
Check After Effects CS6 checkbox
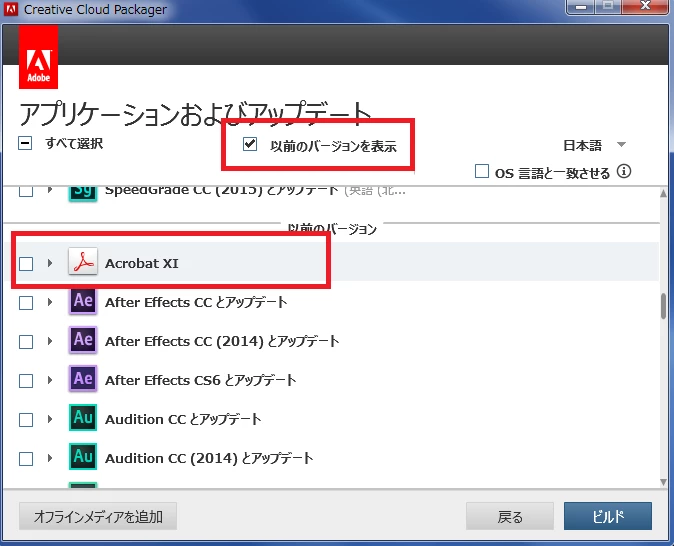click(x=26, y=381)
